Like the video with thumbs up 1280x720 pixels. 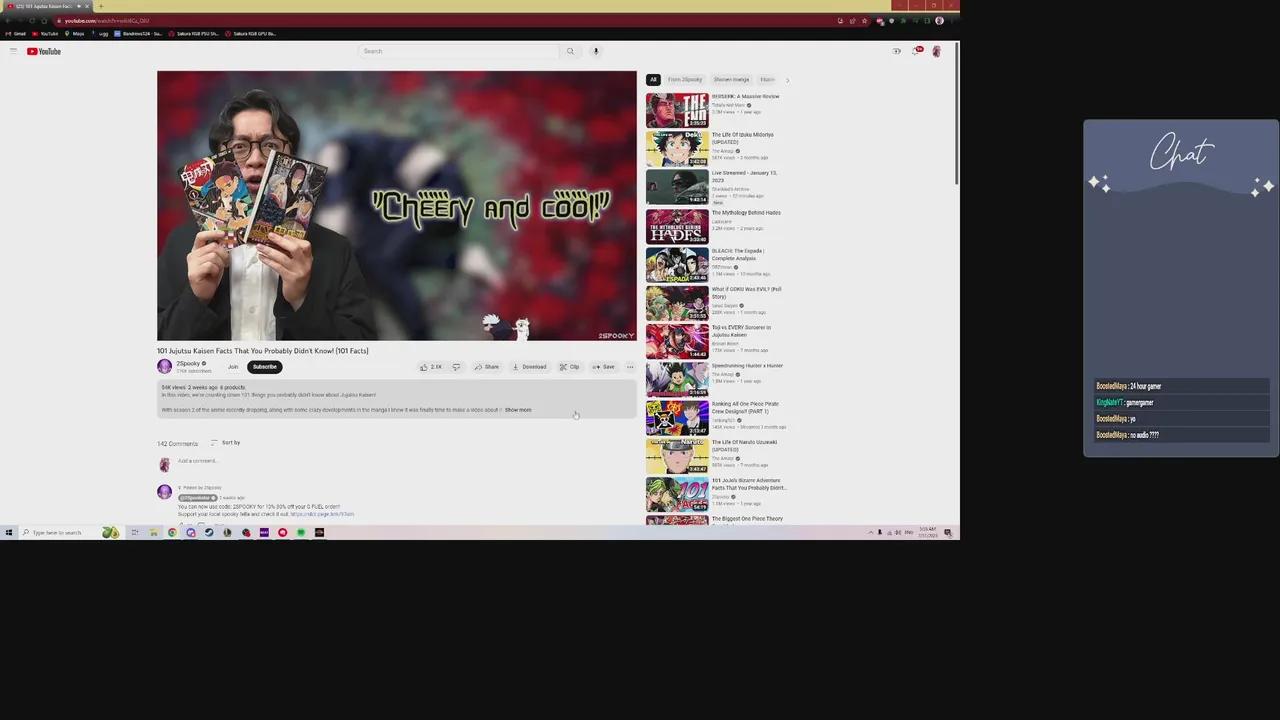point(431,367)
